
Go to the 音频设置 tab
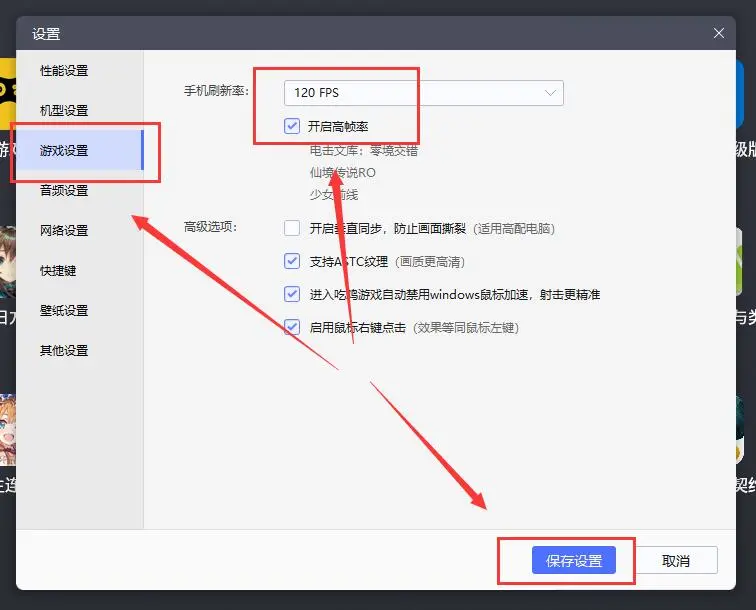coord(64,191)
